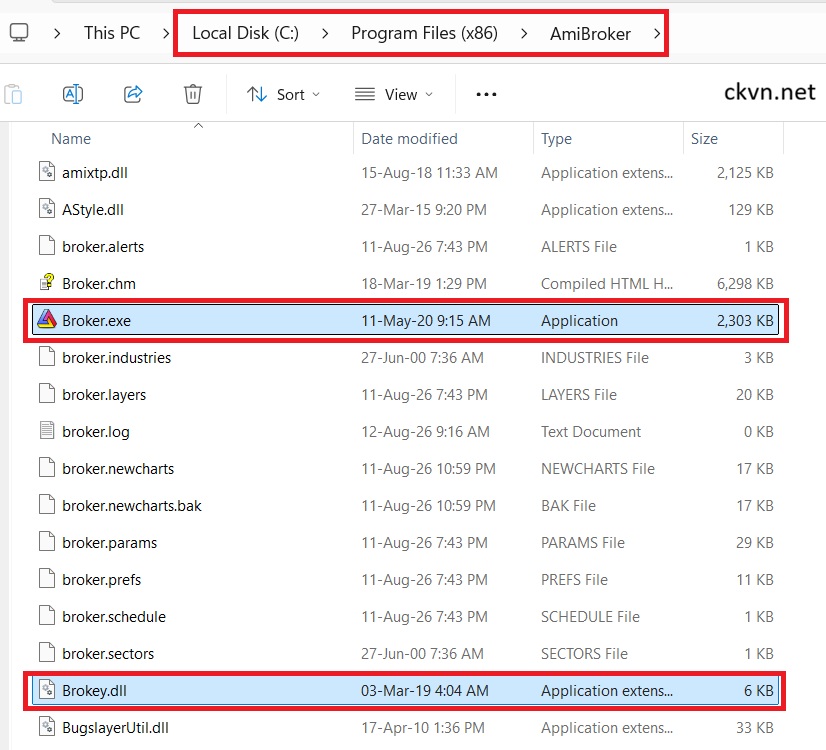Expand the chevron after This PC
The height and width of the screenshot is (750, 826).
pyautogui.click(x=165, y=34)
